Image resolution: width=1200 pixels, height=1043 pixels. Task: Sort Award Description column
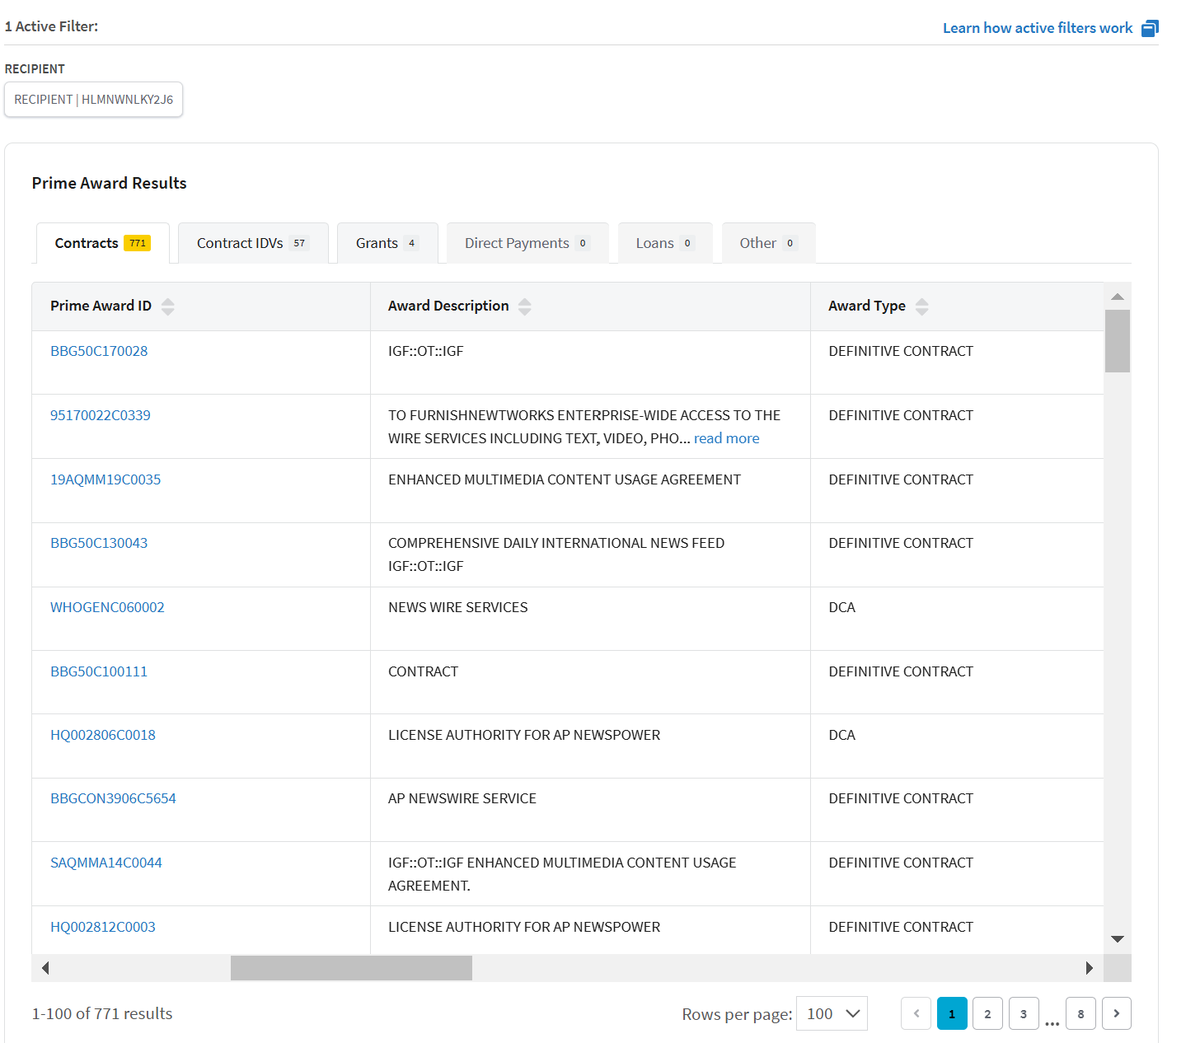pos(525,306)
